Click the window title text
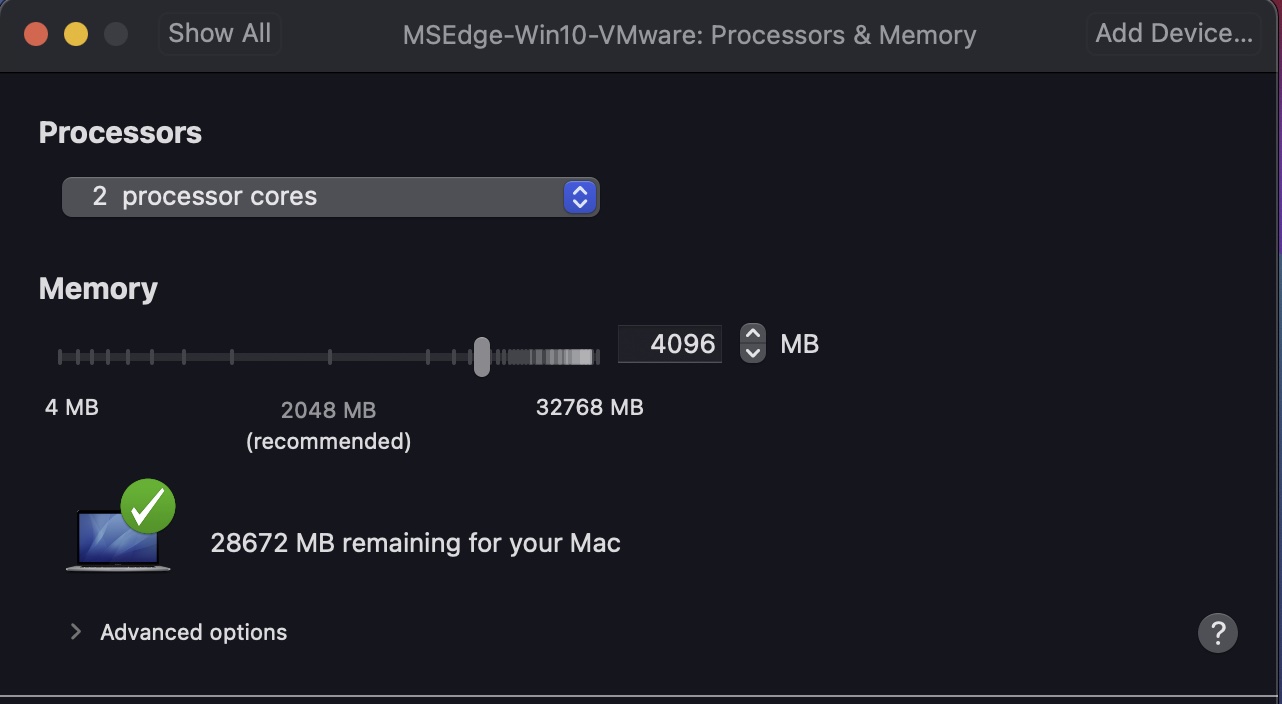Screen dimensions: 1282x704 click(689, 36)
